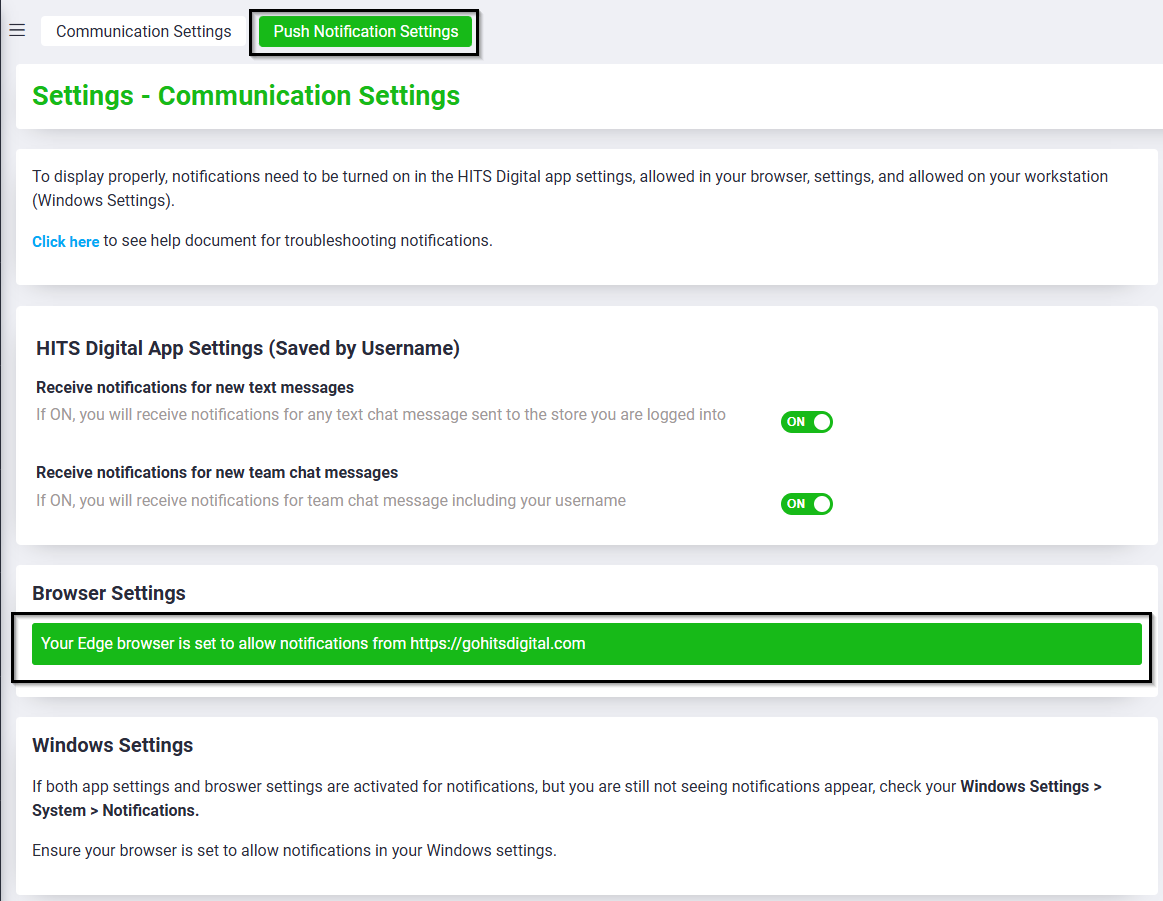1163x901 pixels.
Task: Open the hamburger navigation menu
Action: [17, 31]
